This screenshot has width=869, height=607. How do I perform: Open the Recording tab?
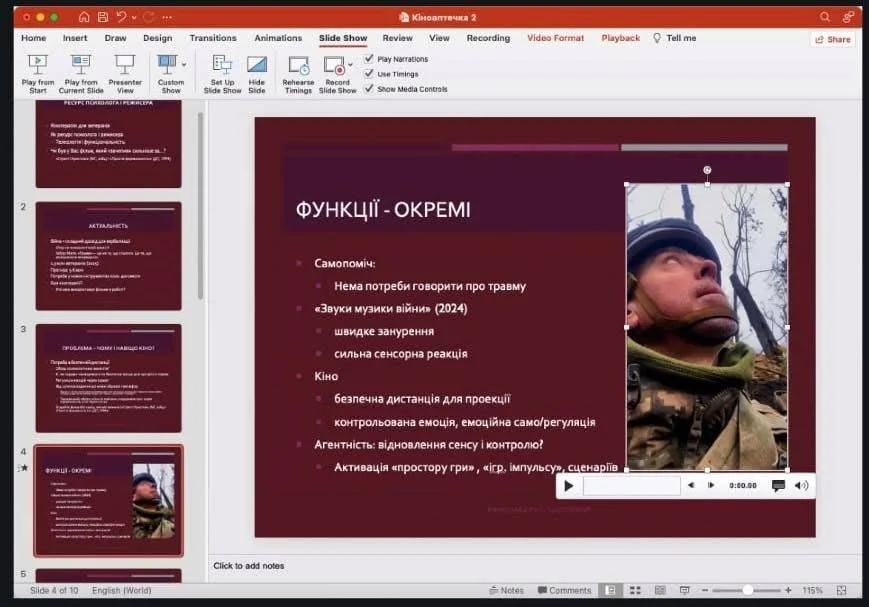488,38
